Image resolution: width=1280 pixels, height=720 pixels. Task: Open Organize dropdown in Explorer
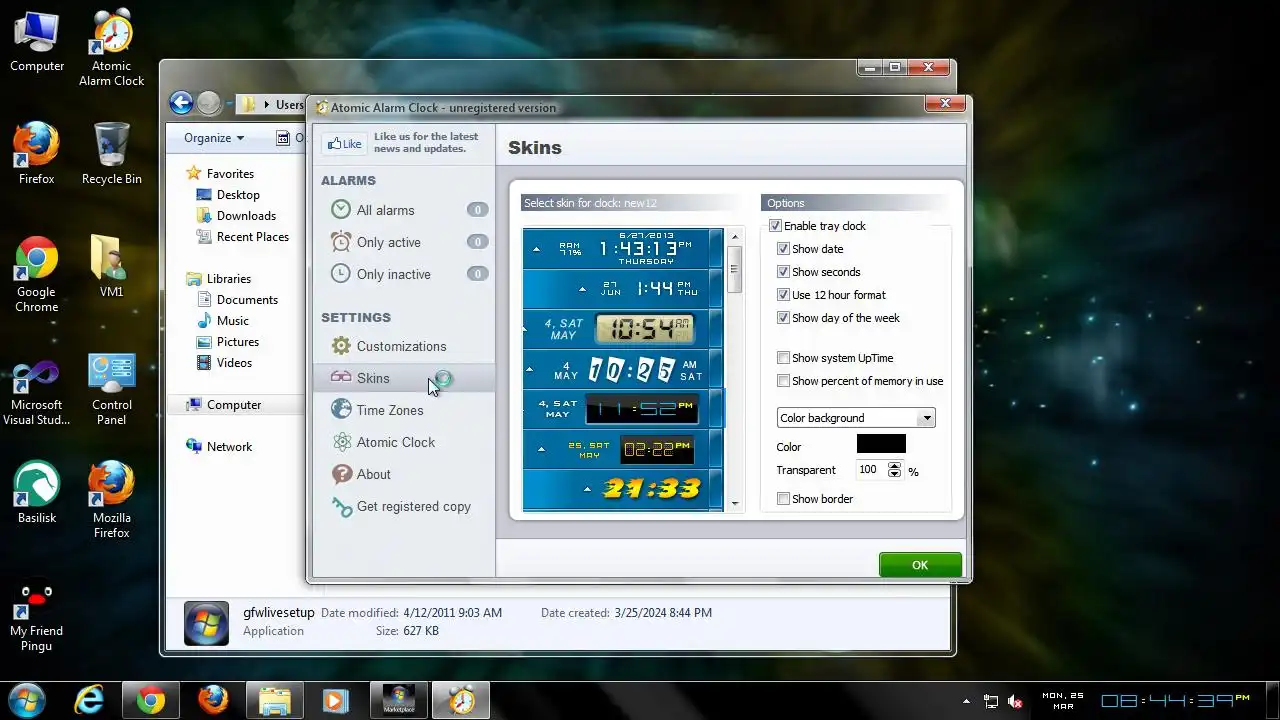click(213, 138)
